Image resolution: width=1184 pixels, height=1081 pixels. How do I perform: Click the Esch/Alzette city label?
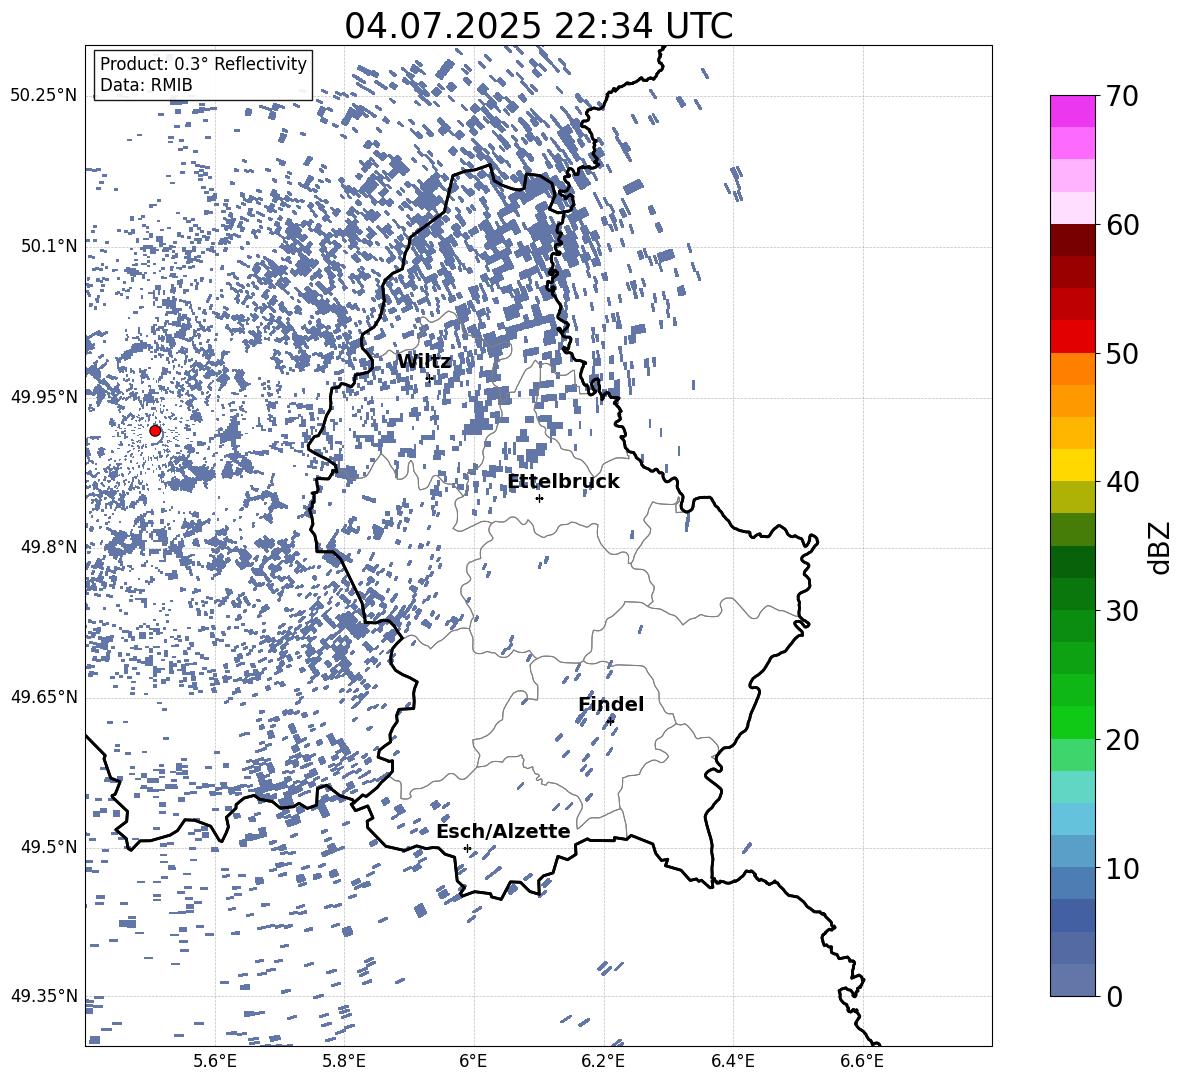[503, 832]
